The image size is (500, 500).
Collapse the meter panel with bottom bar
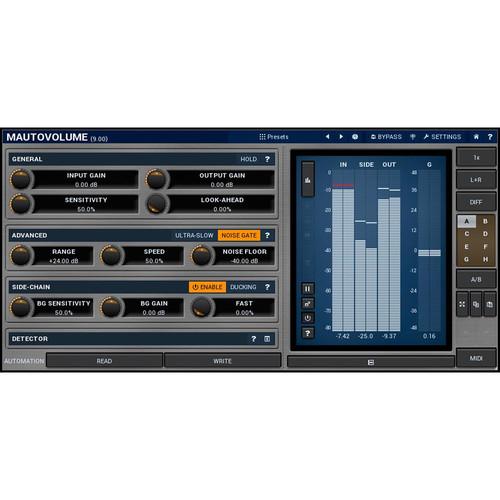tap(371, 362)
